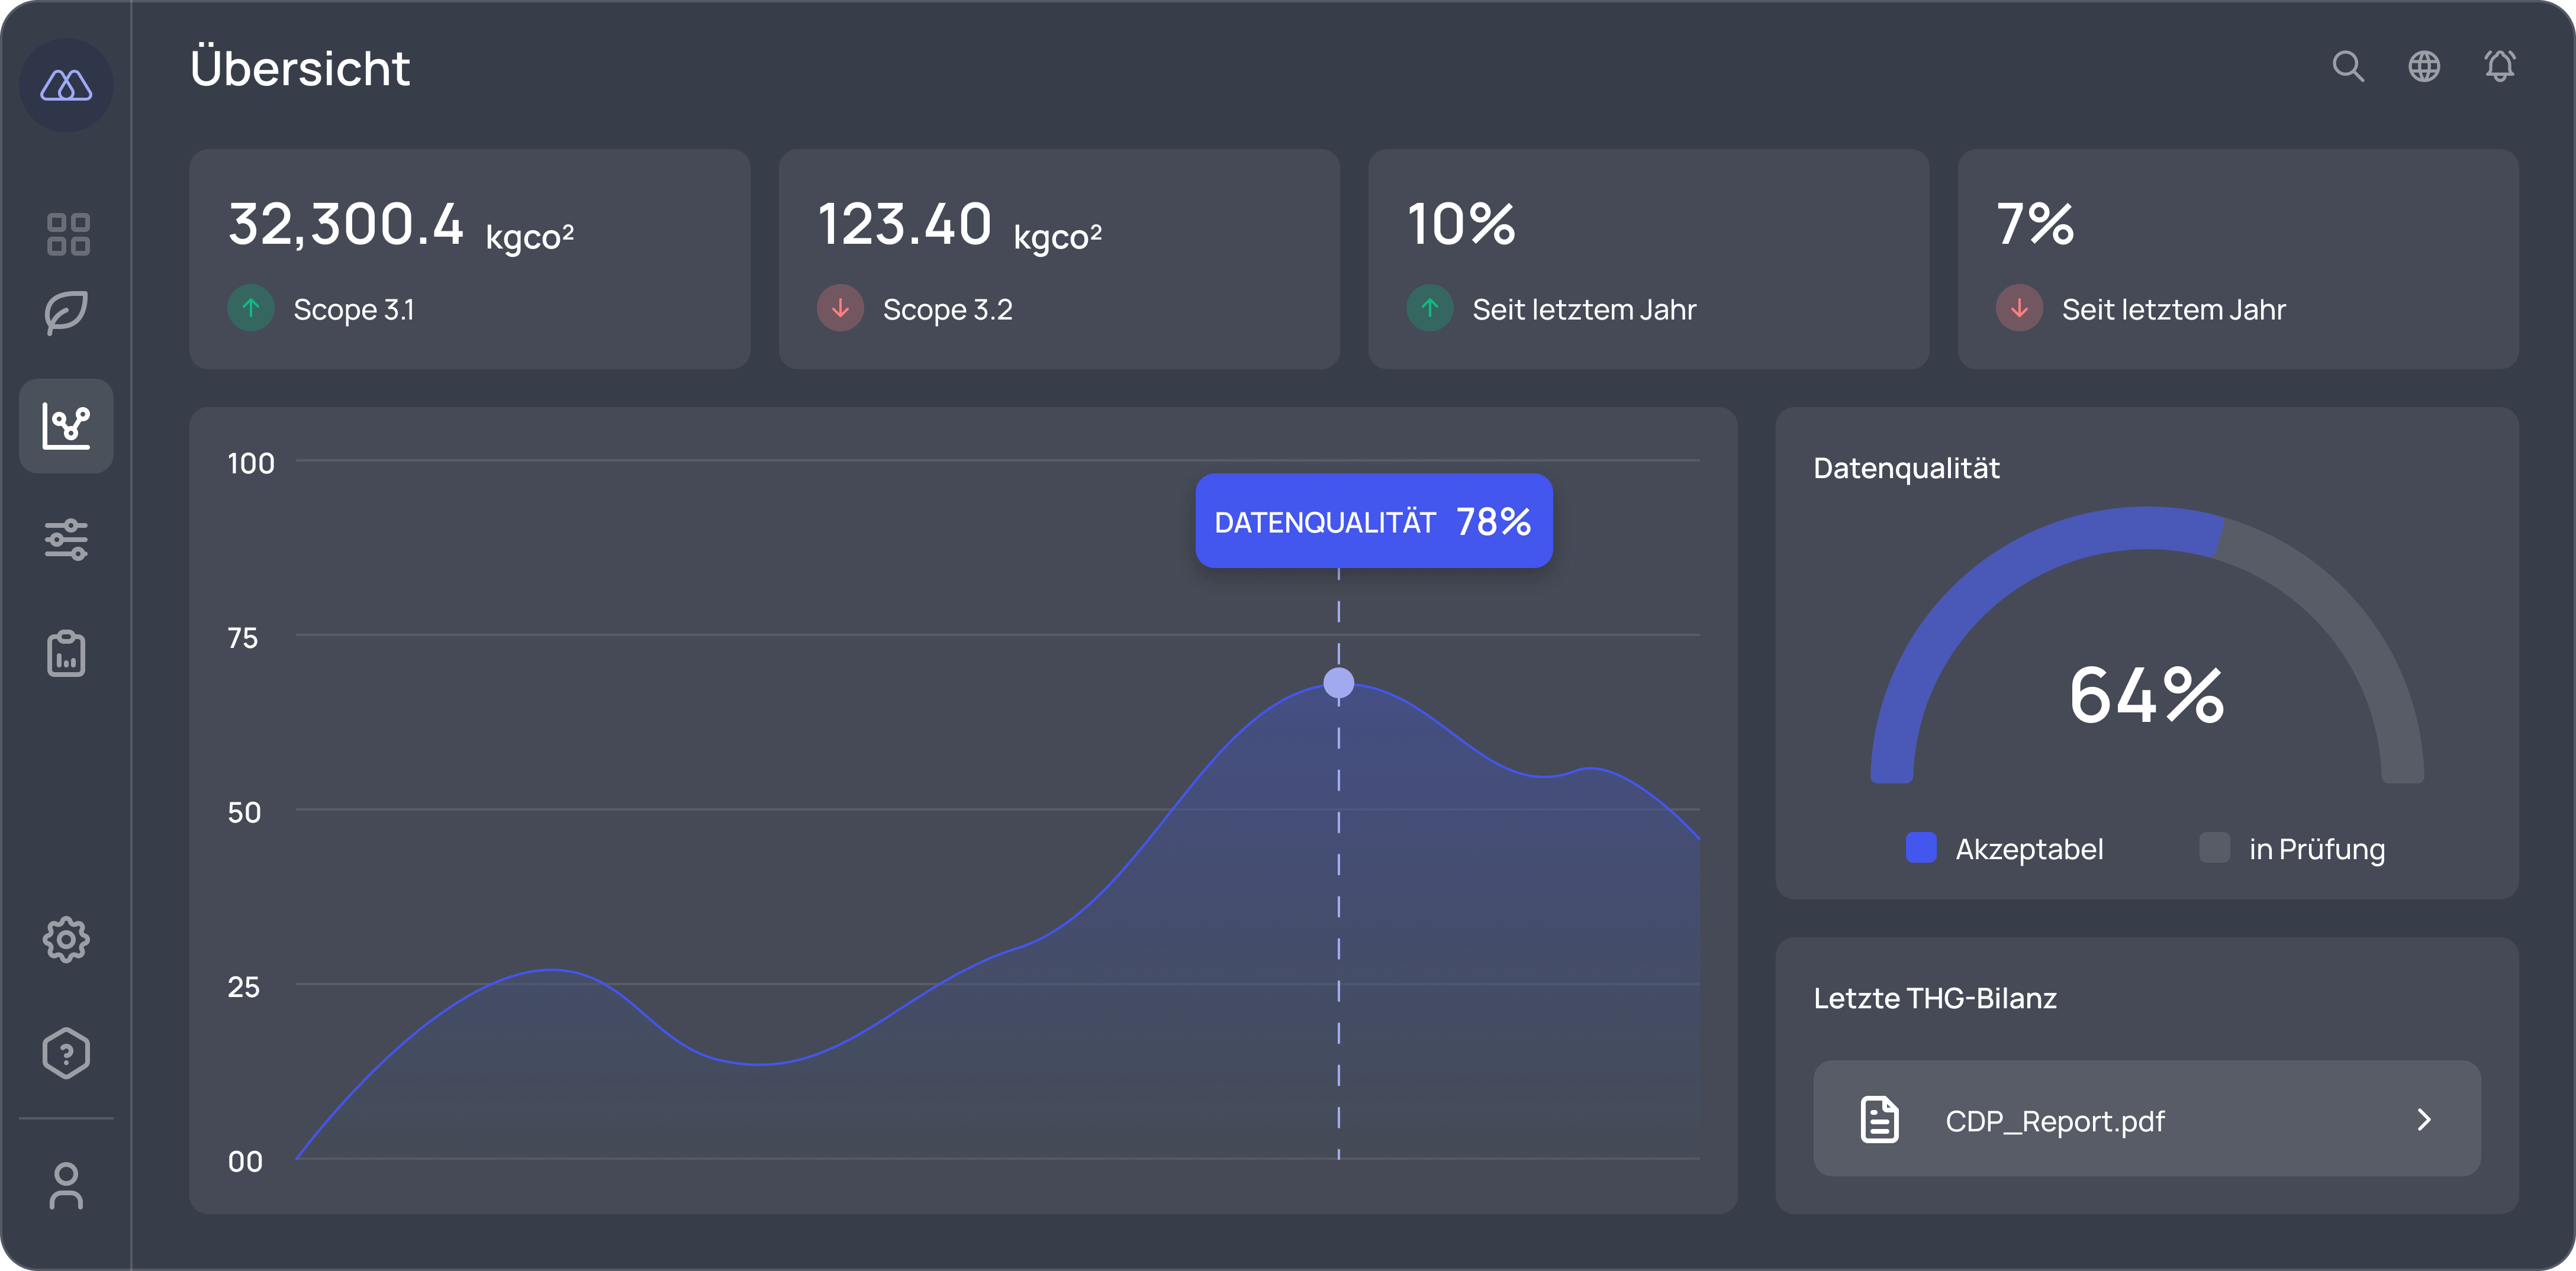Image resolution: width=2576 pixels, height=1271 pixels.
Task: Open the CDP_Report.pdf file row
Action: click(x=2146, y=1118)
